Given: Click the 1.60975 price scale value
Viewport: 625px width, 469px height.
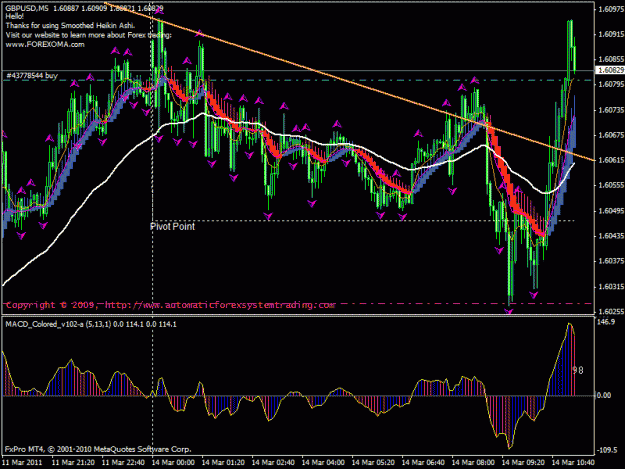Looking at the screenshot, I should tap(611, 9).
